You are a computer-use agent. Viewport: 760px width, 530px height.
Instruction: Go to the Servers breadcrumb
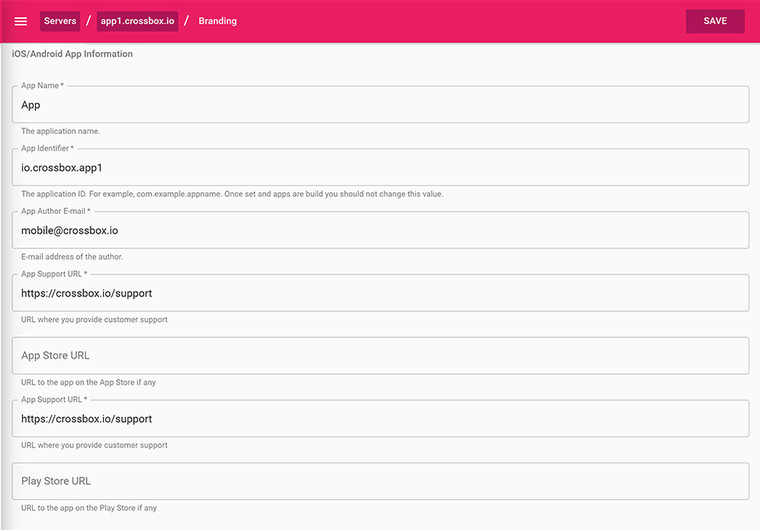[60, 21]
